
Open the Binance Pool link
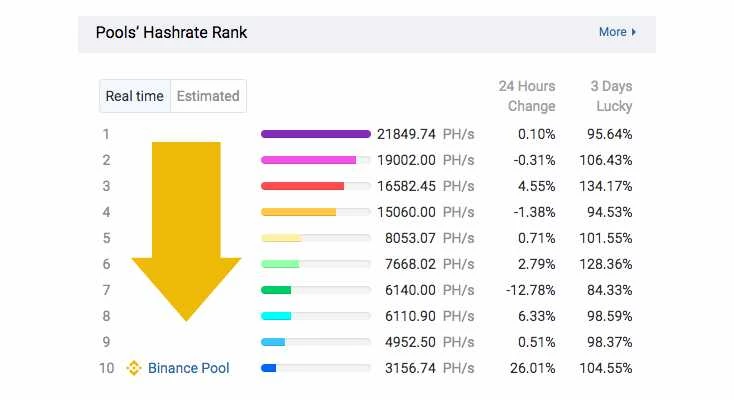click(189, 368)
